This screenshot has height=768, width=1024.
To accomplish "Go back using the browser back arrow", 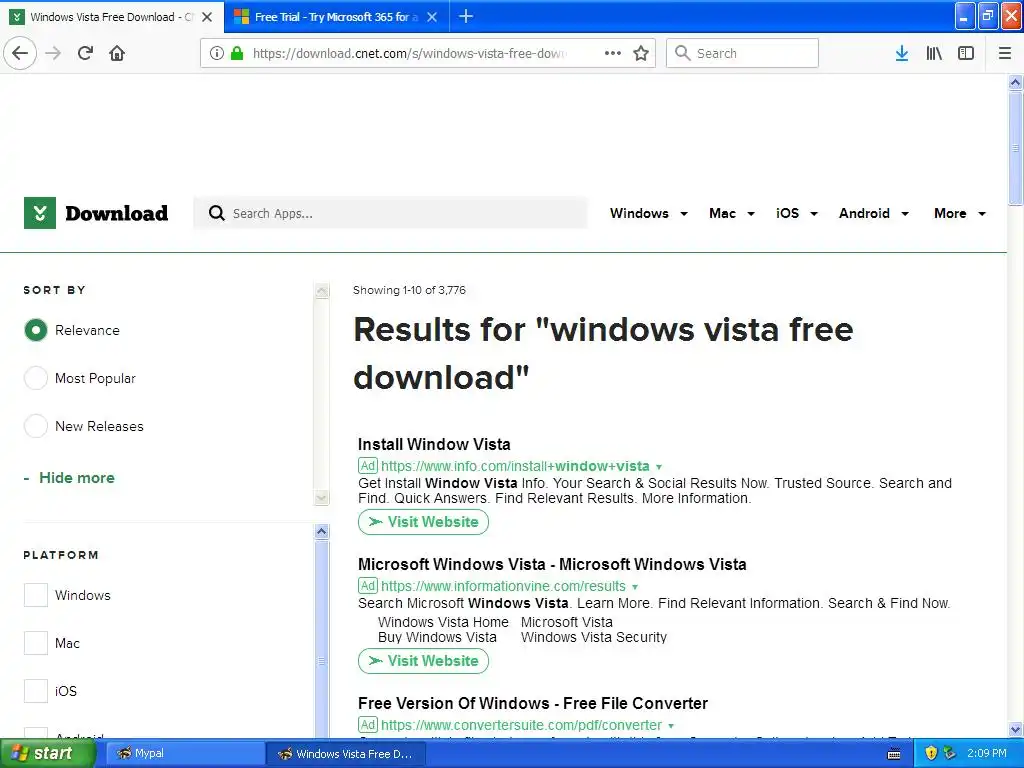I will click(20, 53).
